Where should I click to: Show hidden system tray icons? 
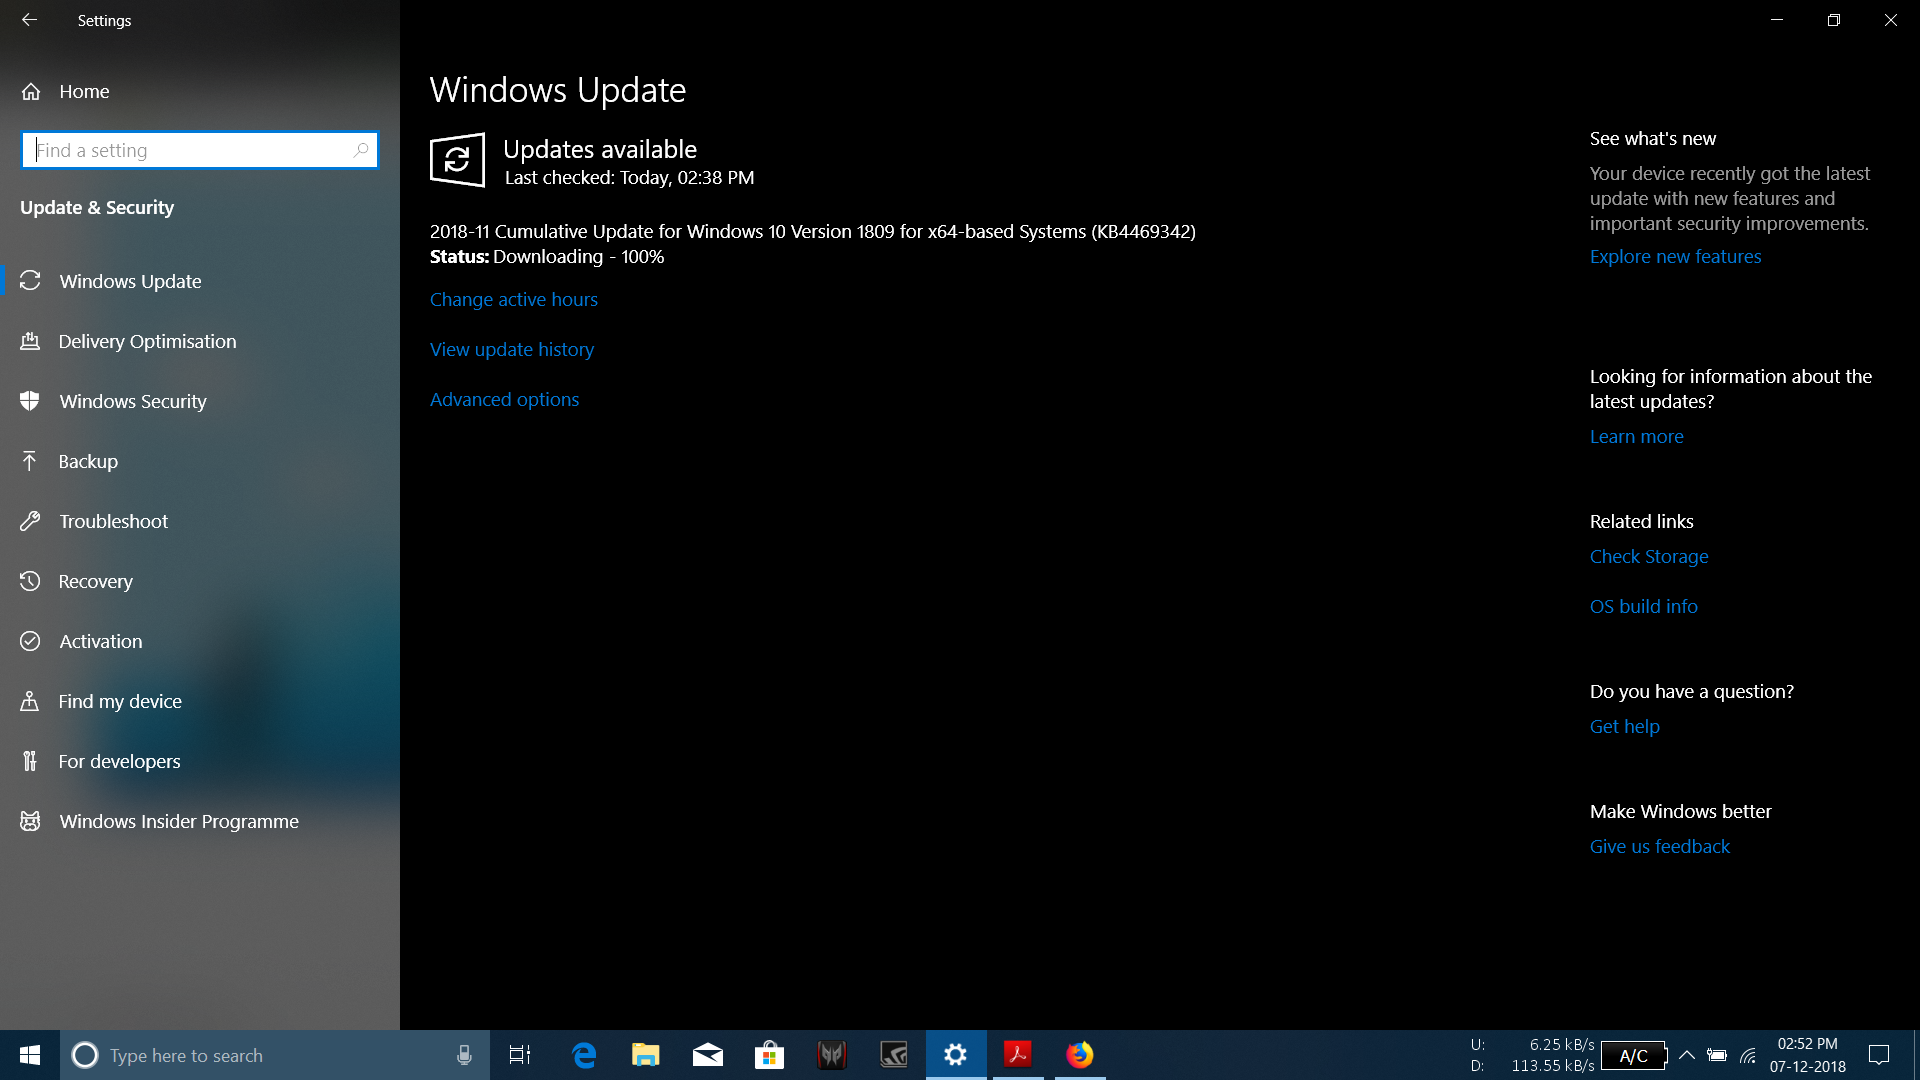pos(1687,1055)
